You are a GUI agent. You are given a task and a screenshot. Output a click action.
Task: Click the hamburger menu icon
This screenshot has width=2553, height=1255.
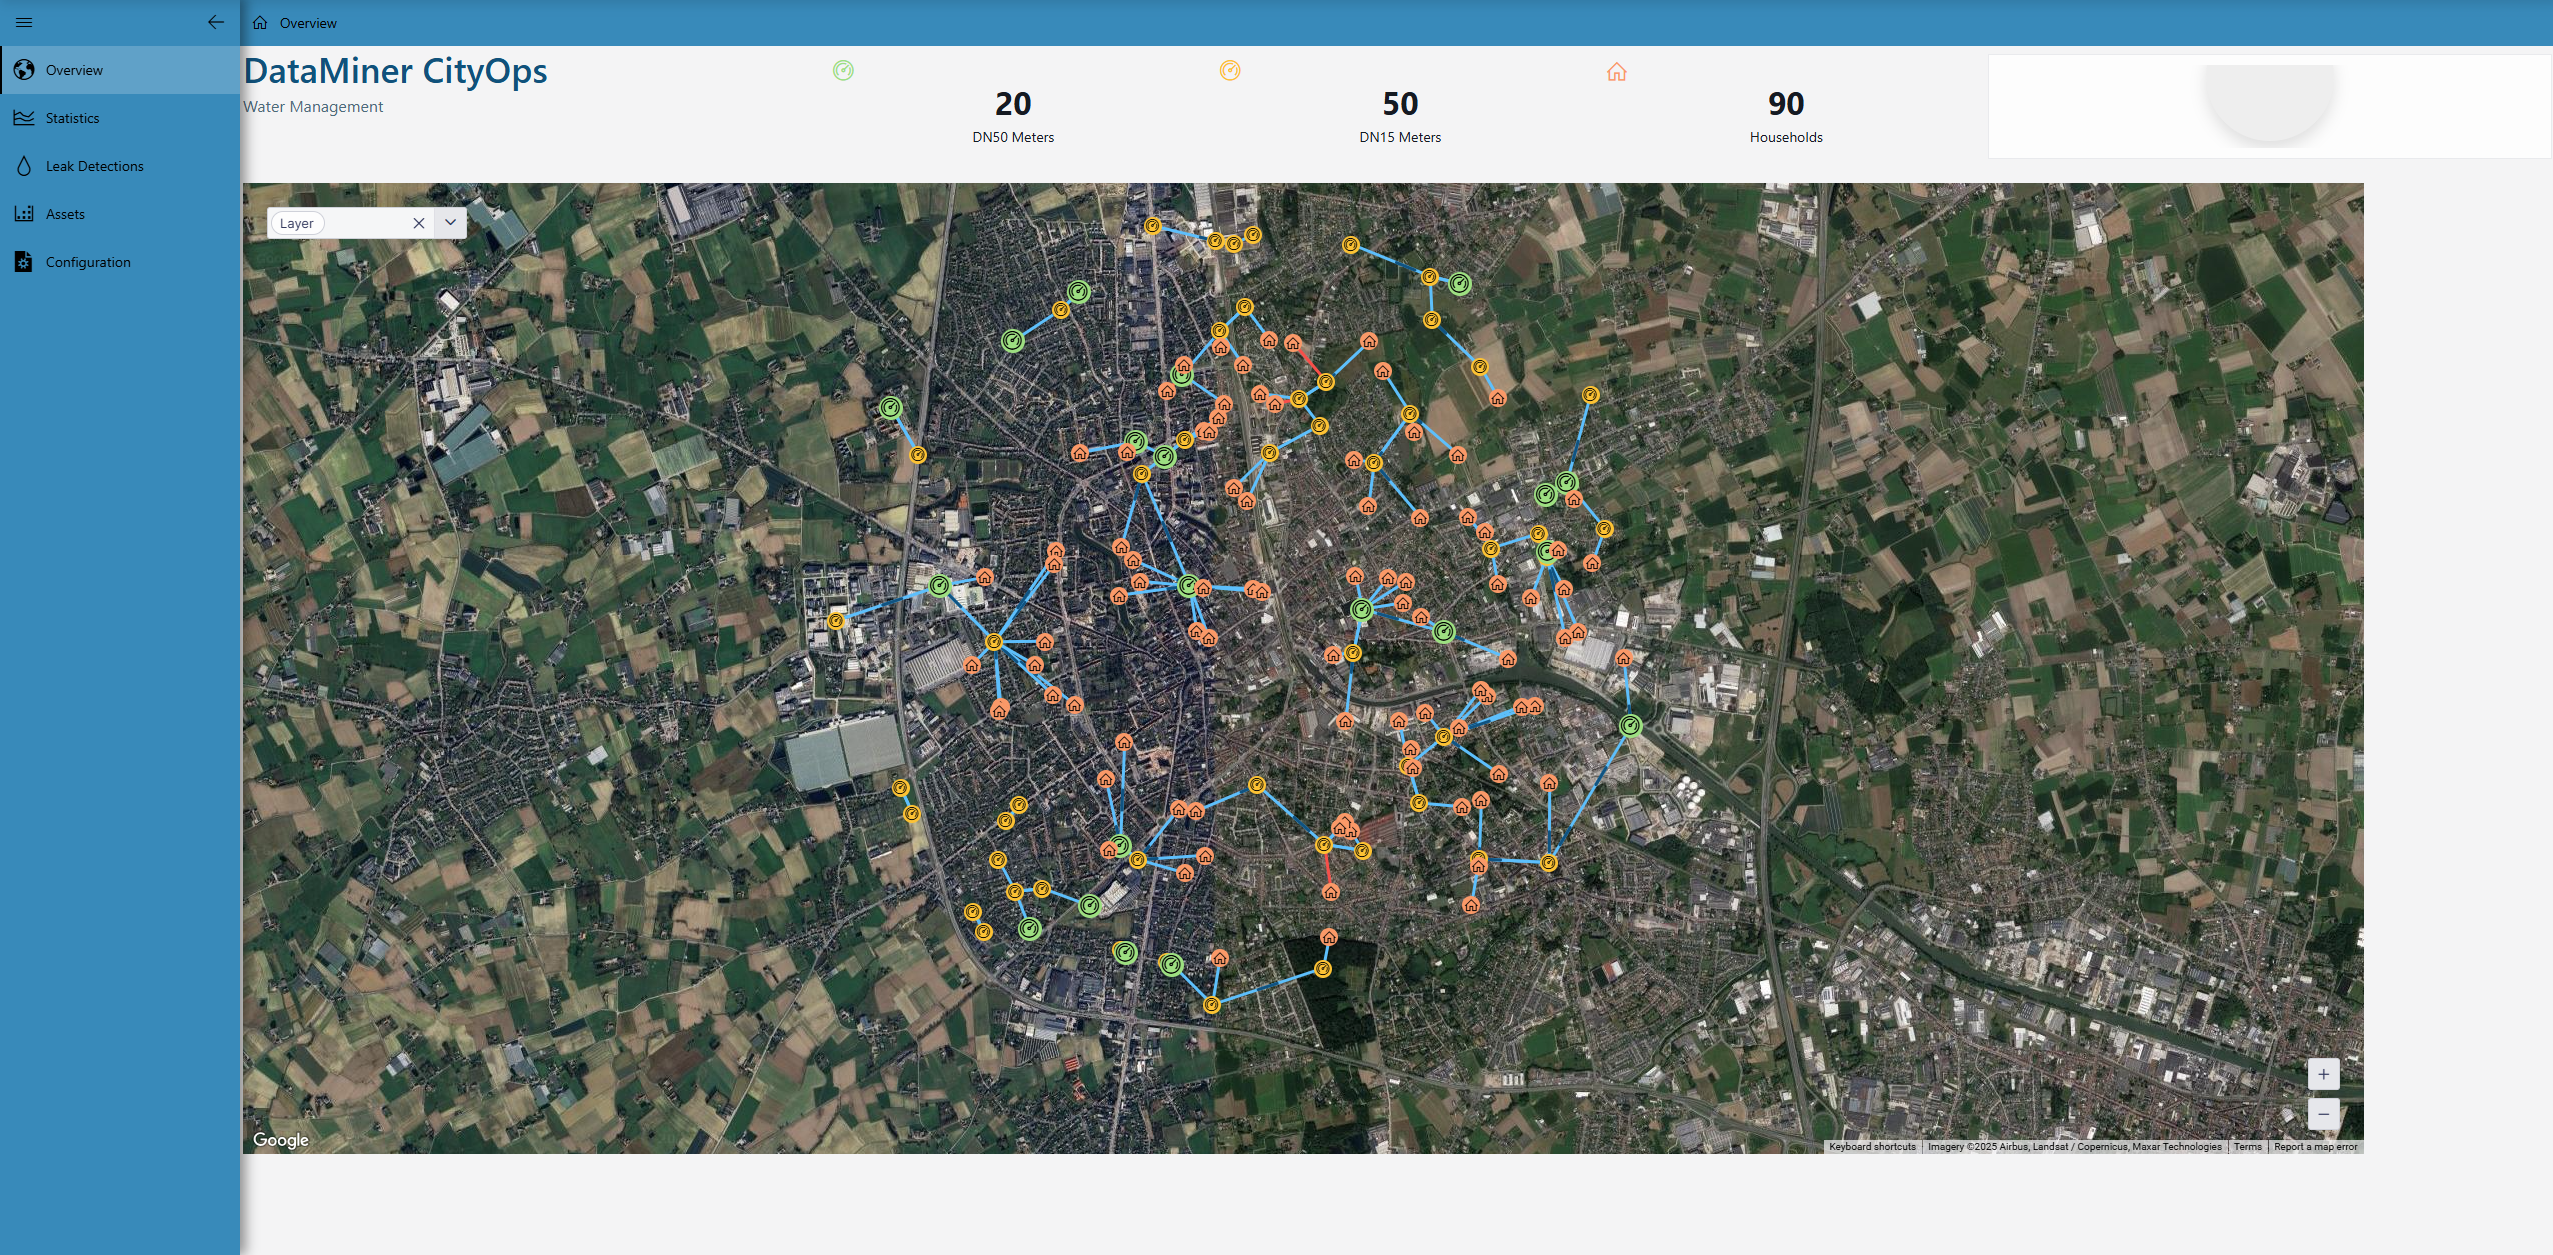pyautogui.click(x=24, y=22)
